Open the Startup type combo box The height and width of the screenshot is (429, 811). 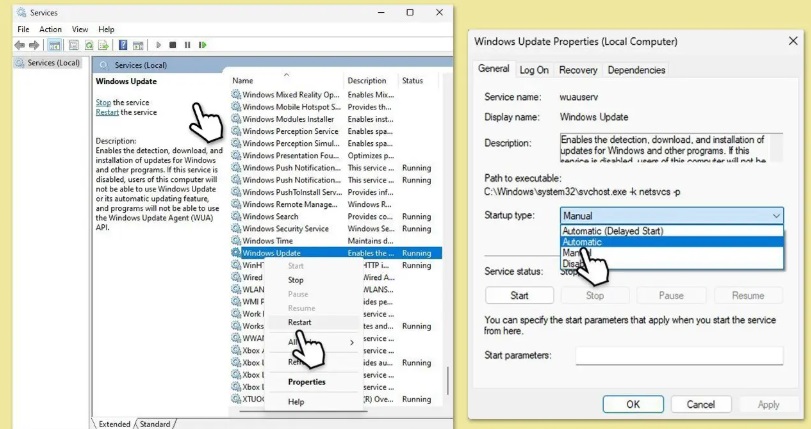pos(671,215)
